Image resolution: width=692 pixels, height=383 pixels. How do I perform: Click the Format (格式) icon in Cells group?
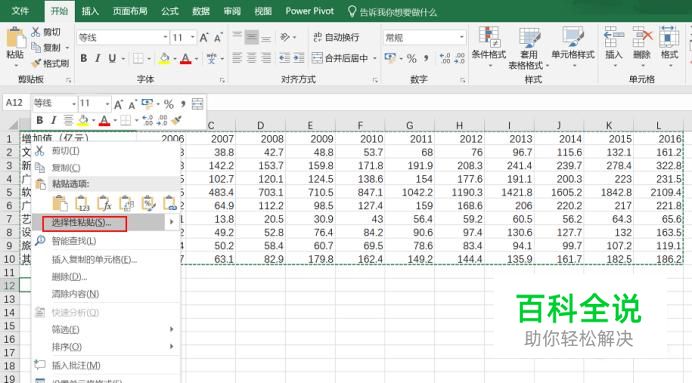(669, 37)
